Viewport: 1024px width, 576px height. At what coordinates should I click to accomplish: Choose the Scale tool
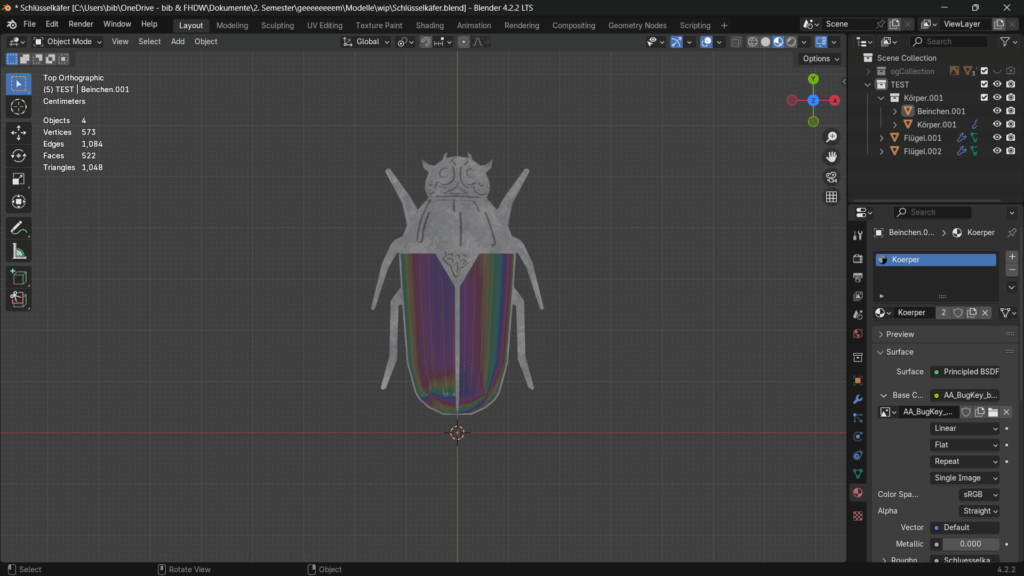(19, 178)
